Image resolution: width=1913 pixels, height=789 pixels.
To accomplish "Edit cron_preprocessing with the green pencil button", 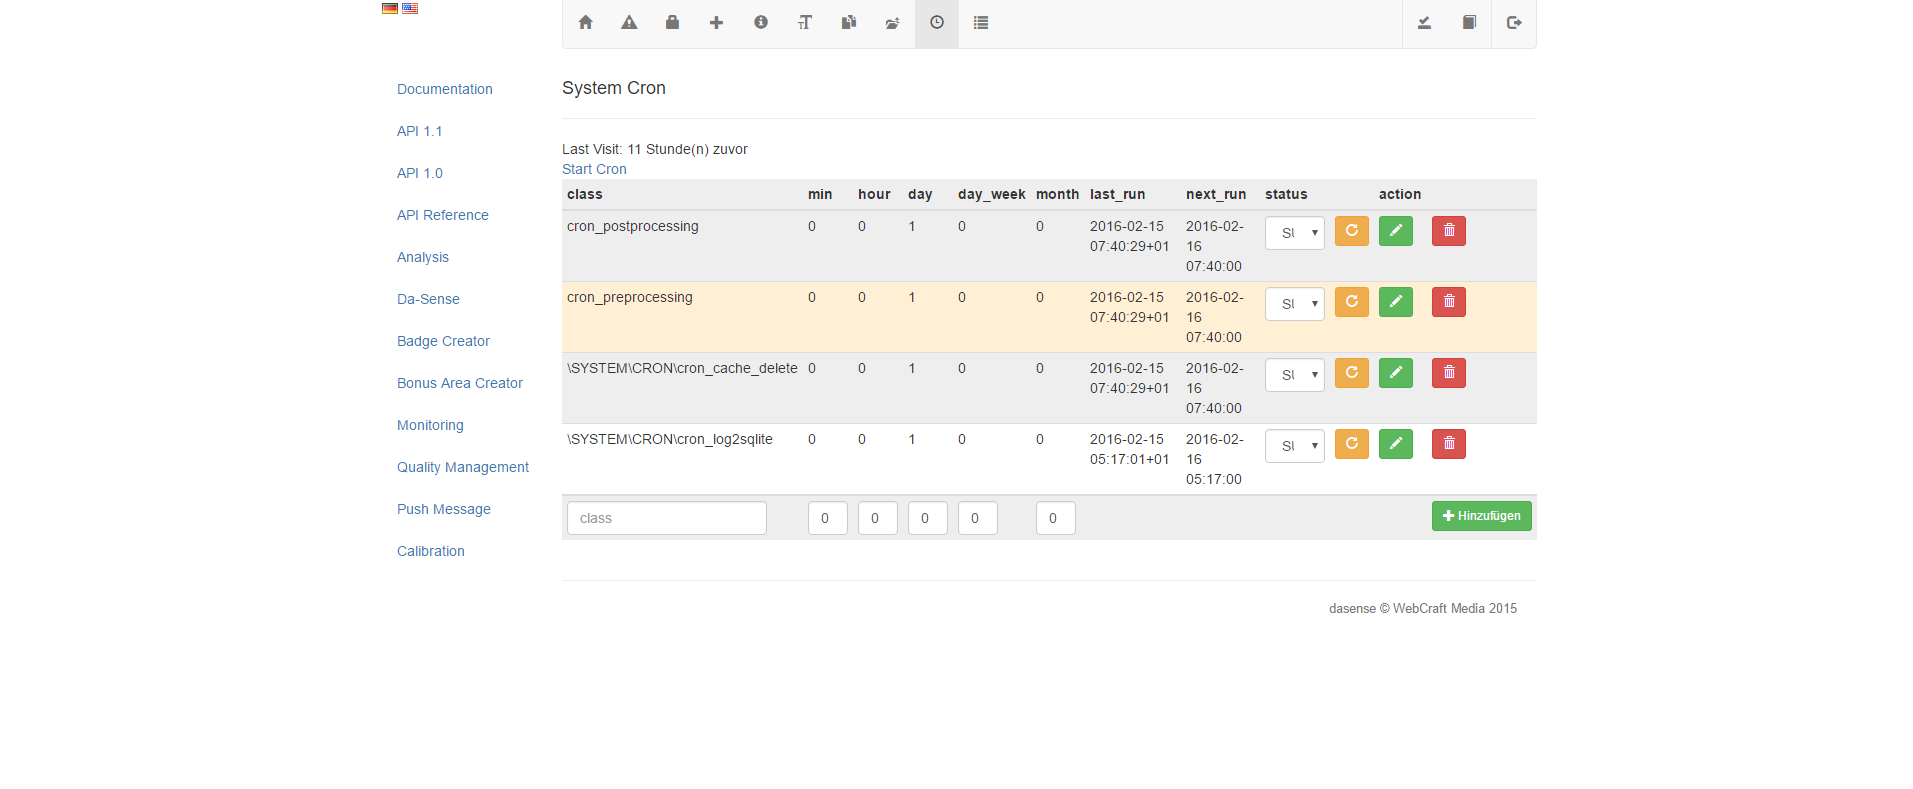I will click(1395, 302).
